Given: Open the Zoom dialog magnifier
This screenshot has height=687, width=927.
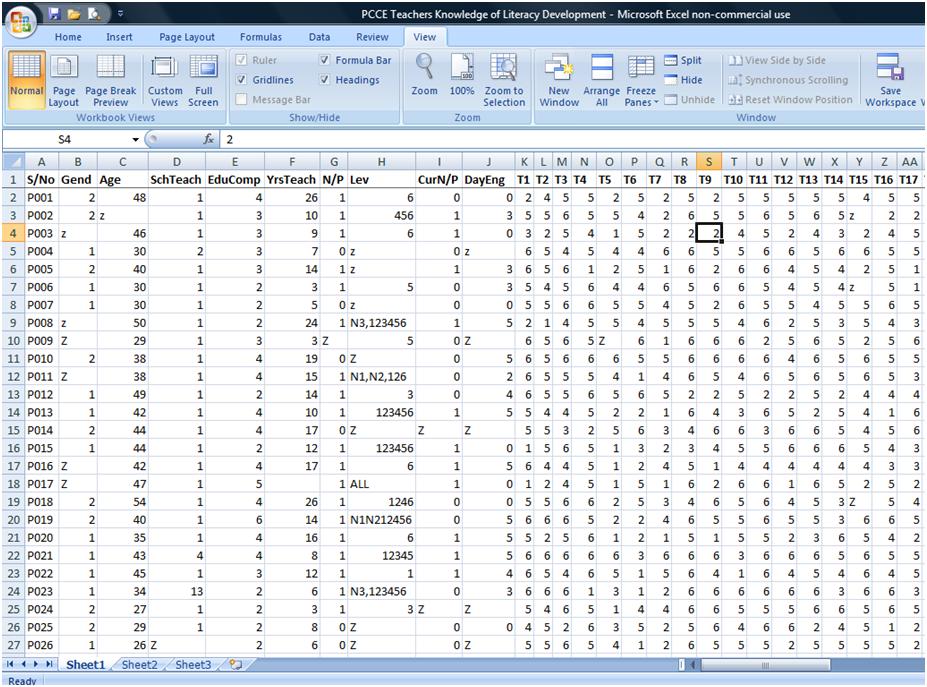Looking at the screenshot, I should point(424,74).
